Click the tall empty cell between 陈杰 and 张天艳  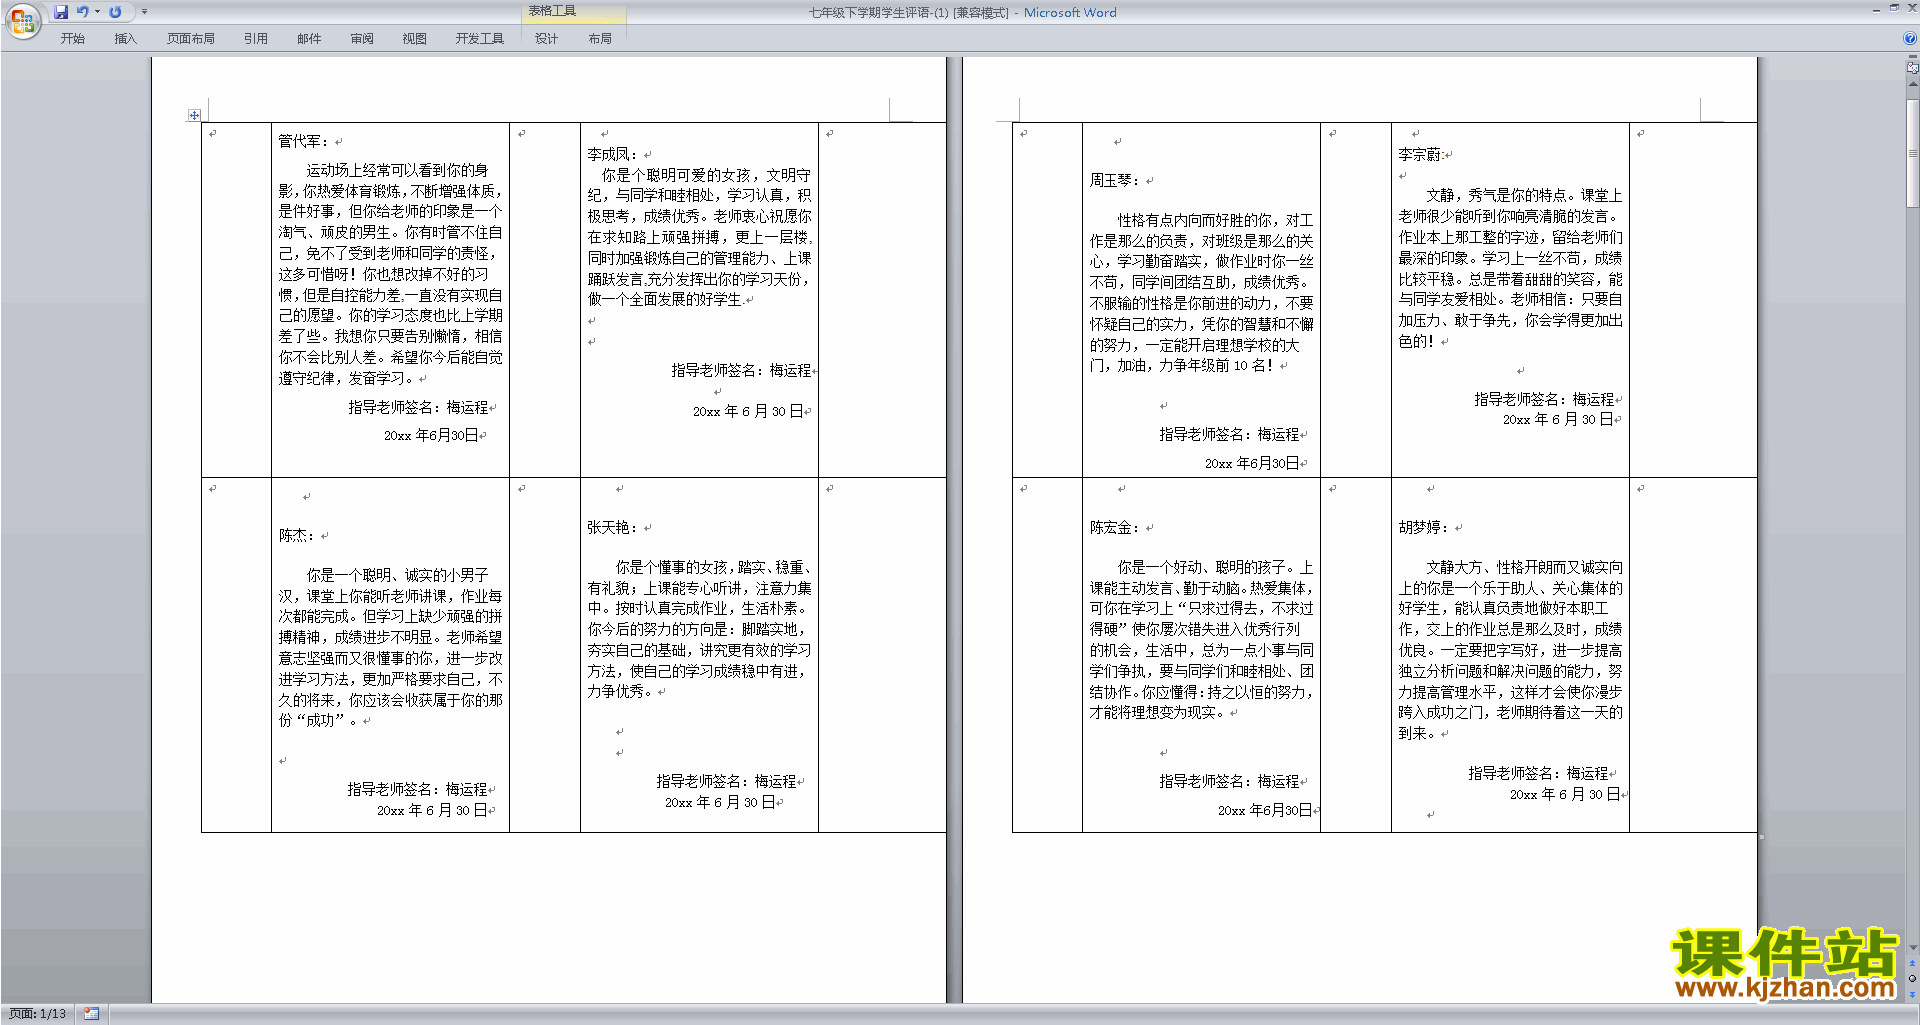click(545, 655)
